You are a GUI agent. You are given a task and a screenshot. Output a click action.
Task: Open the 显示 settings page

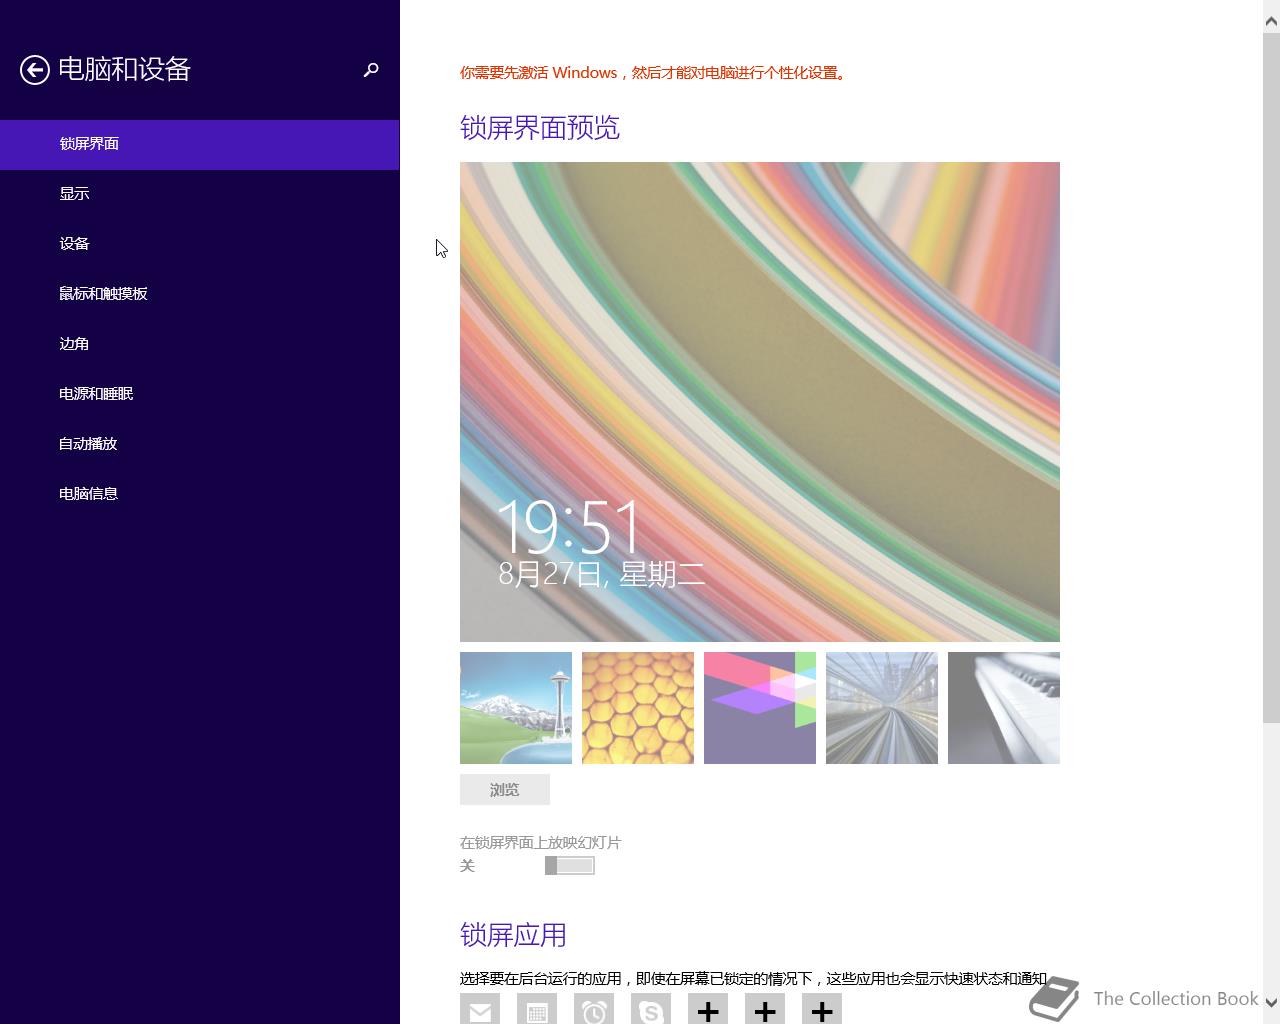pyautogui.click(x=200, y=194)
